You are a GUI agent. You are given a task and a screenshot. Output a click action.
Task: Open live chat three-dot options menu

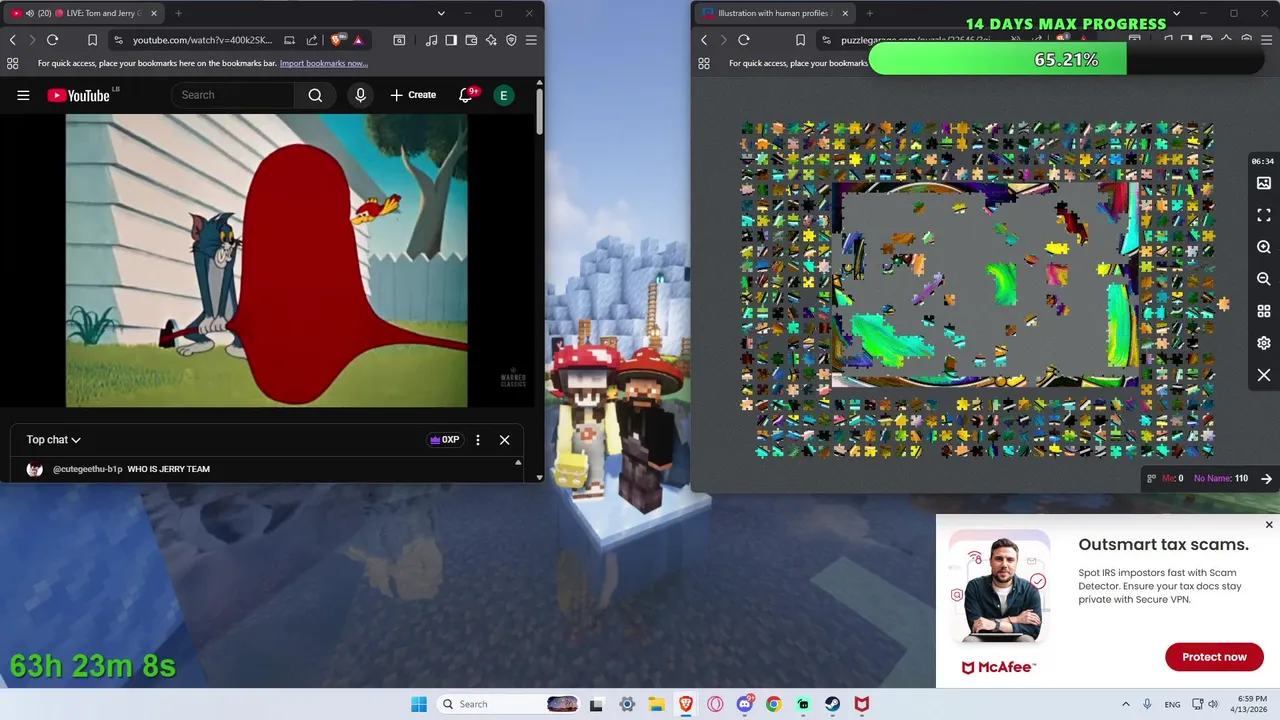tap(478, 440)
